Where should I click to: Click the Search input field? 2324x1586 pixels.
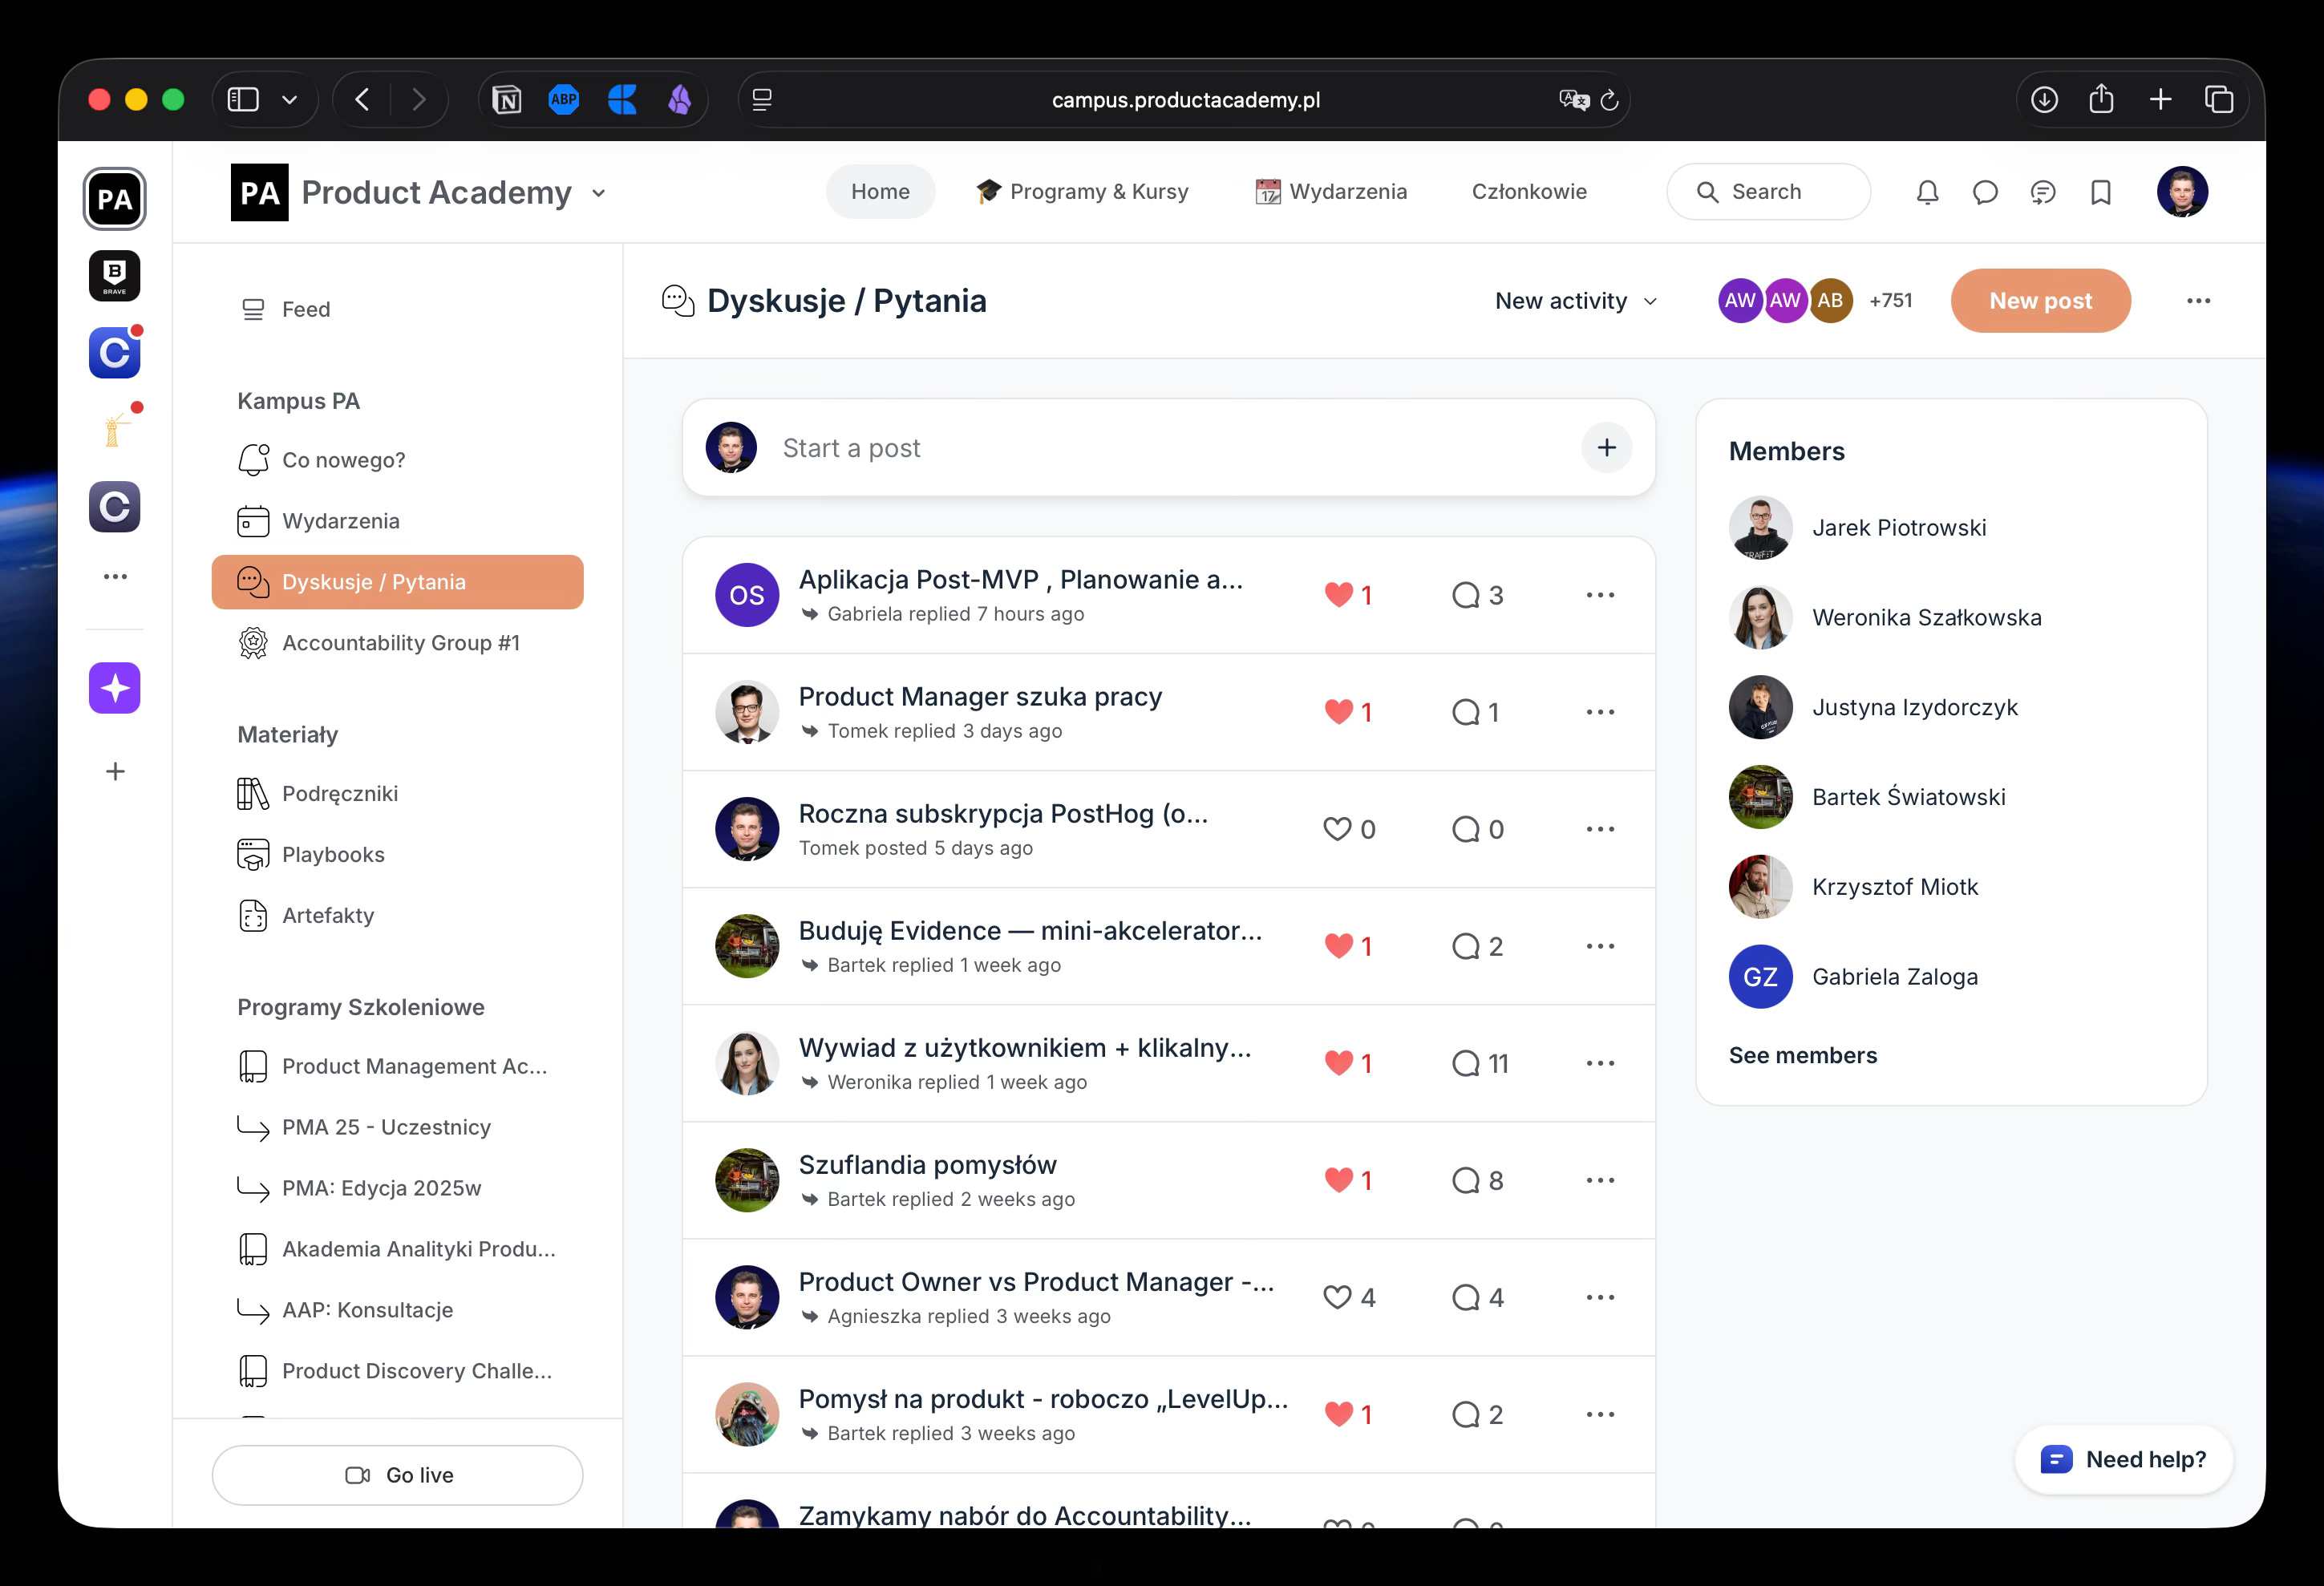click(x=1768, y=192)
